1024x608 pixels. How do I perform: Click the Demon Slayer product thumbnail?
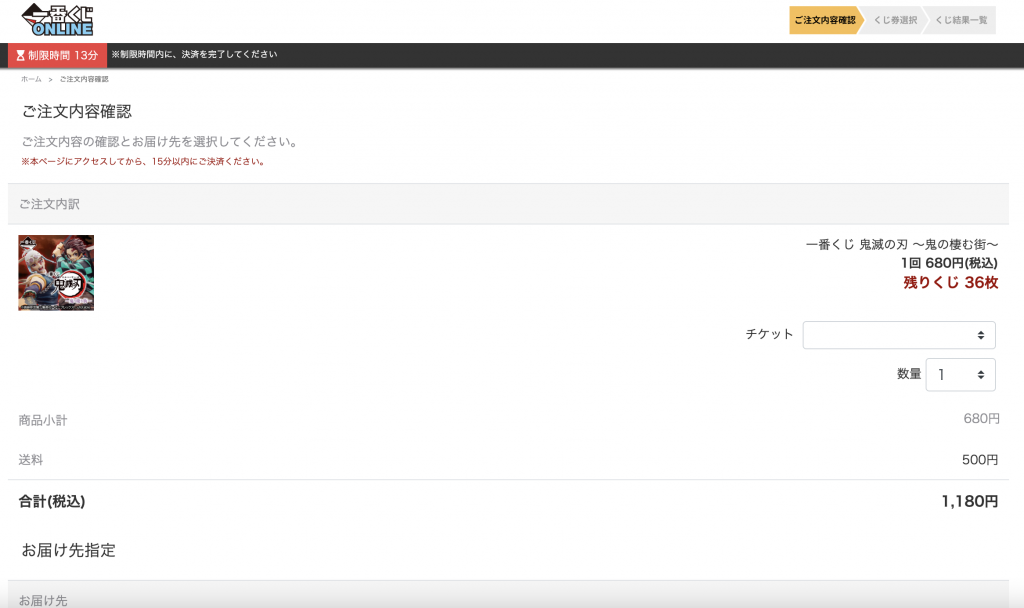[56, 273]
